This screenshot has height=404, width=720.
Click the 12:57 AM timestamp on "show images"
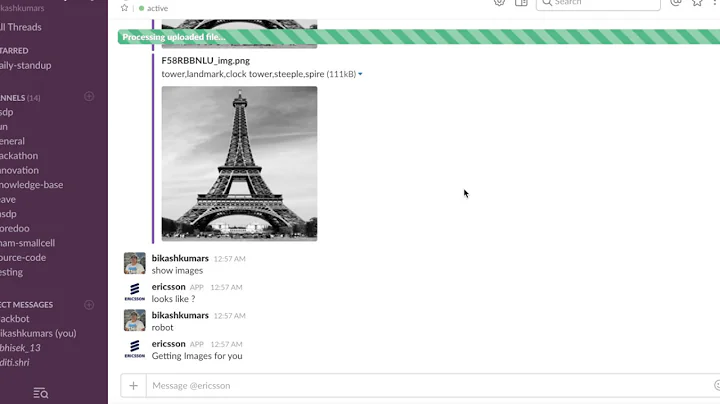230,259
